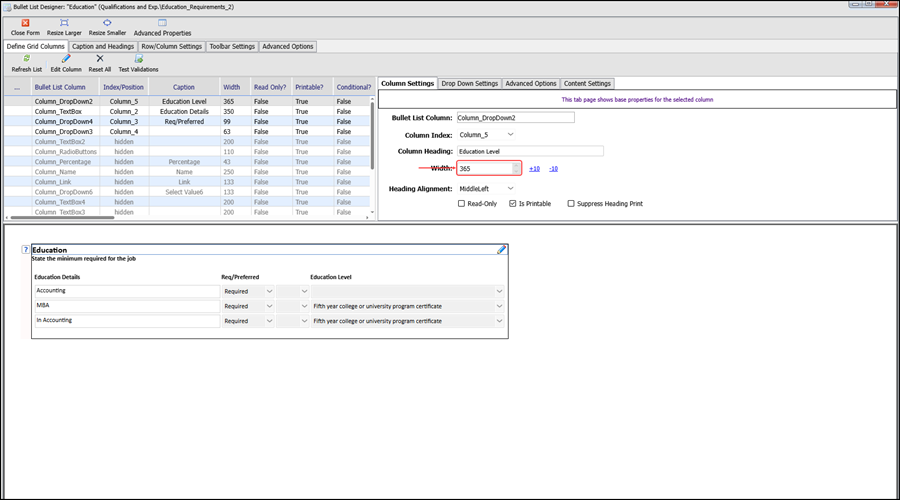Image resolution: width=900 pixels, height=500 pixels.
Task: Click the Resize Smaller icon
Action: [107, 23]
